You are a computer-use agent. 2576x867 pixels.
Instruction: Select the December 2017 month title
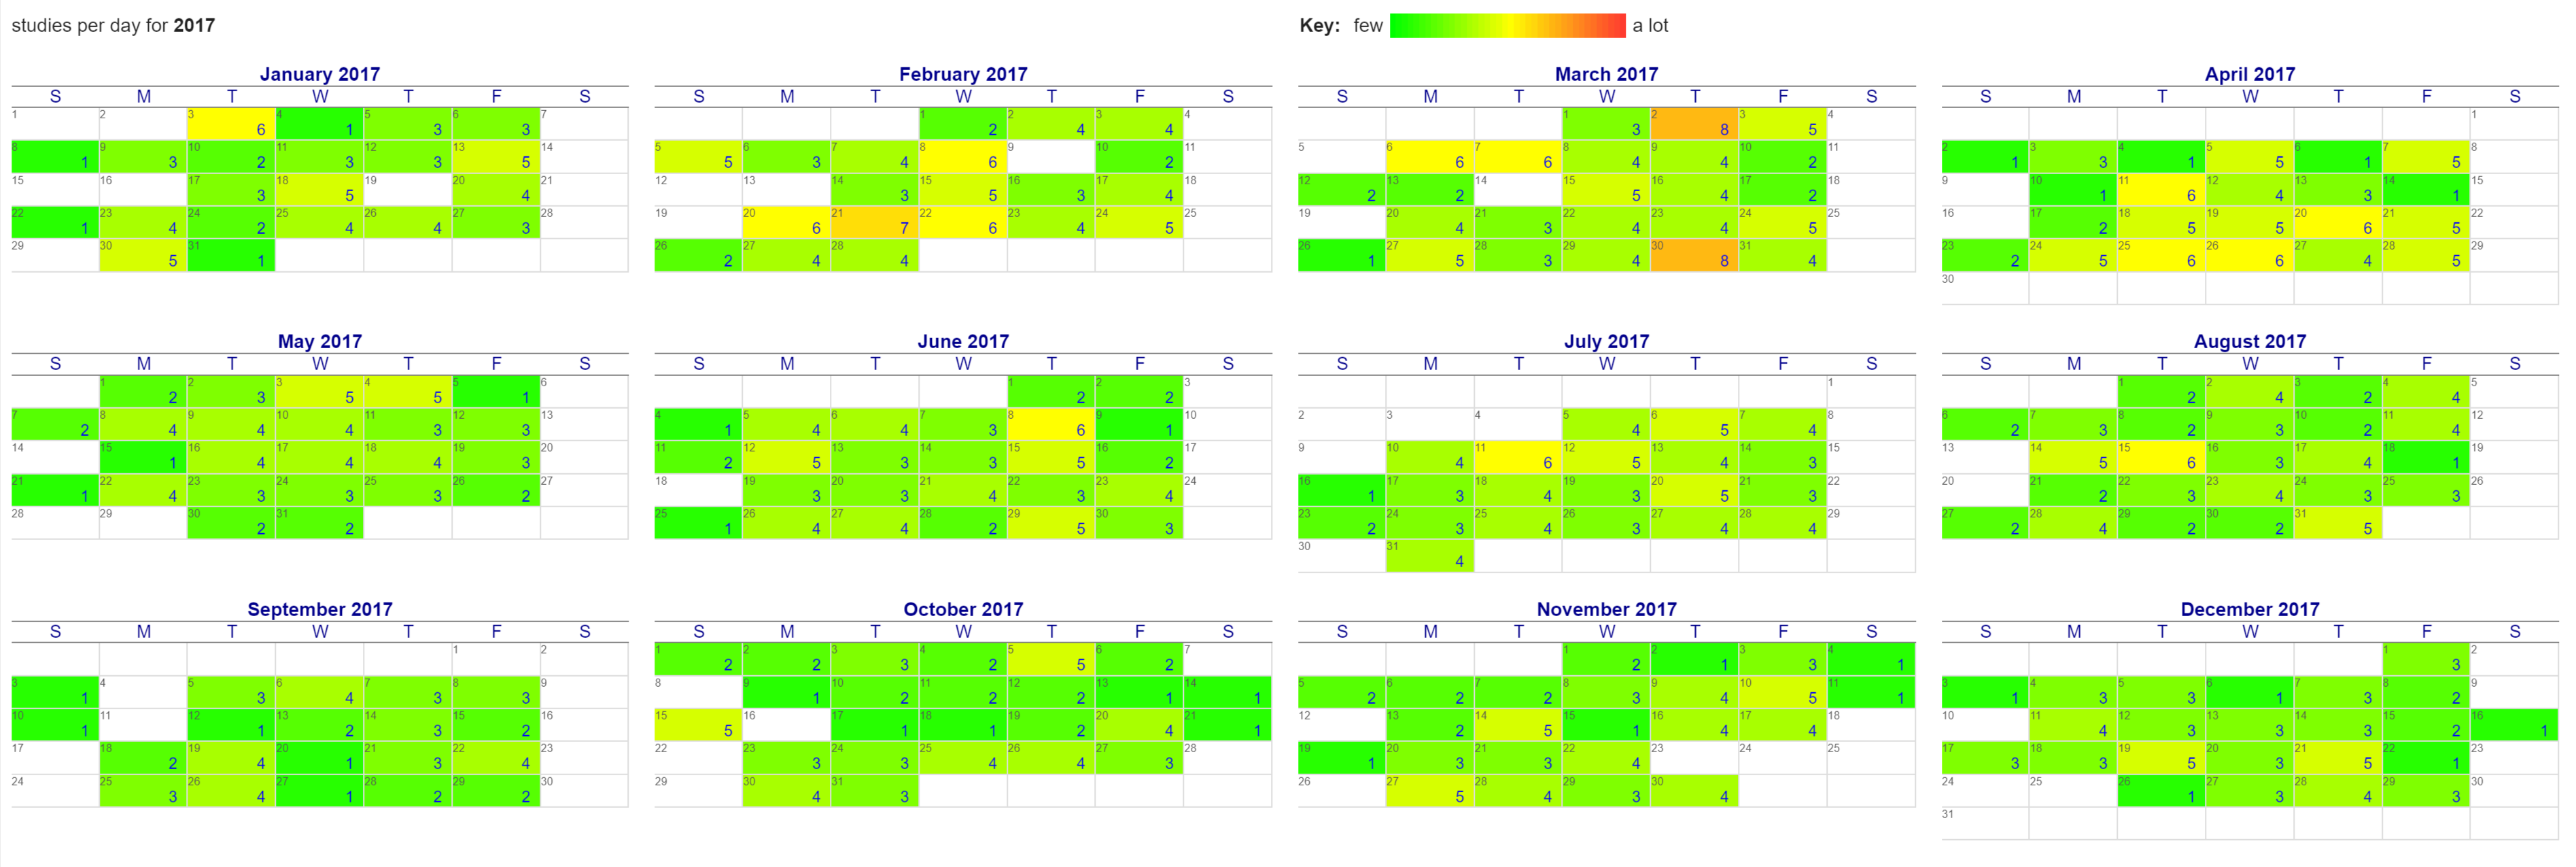(x=2249, y=609)
